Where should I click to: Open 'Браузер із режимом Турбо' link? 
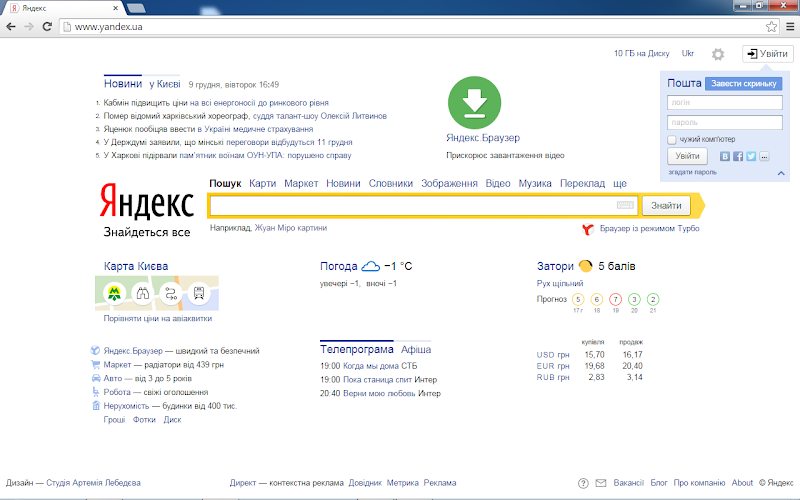649,229
